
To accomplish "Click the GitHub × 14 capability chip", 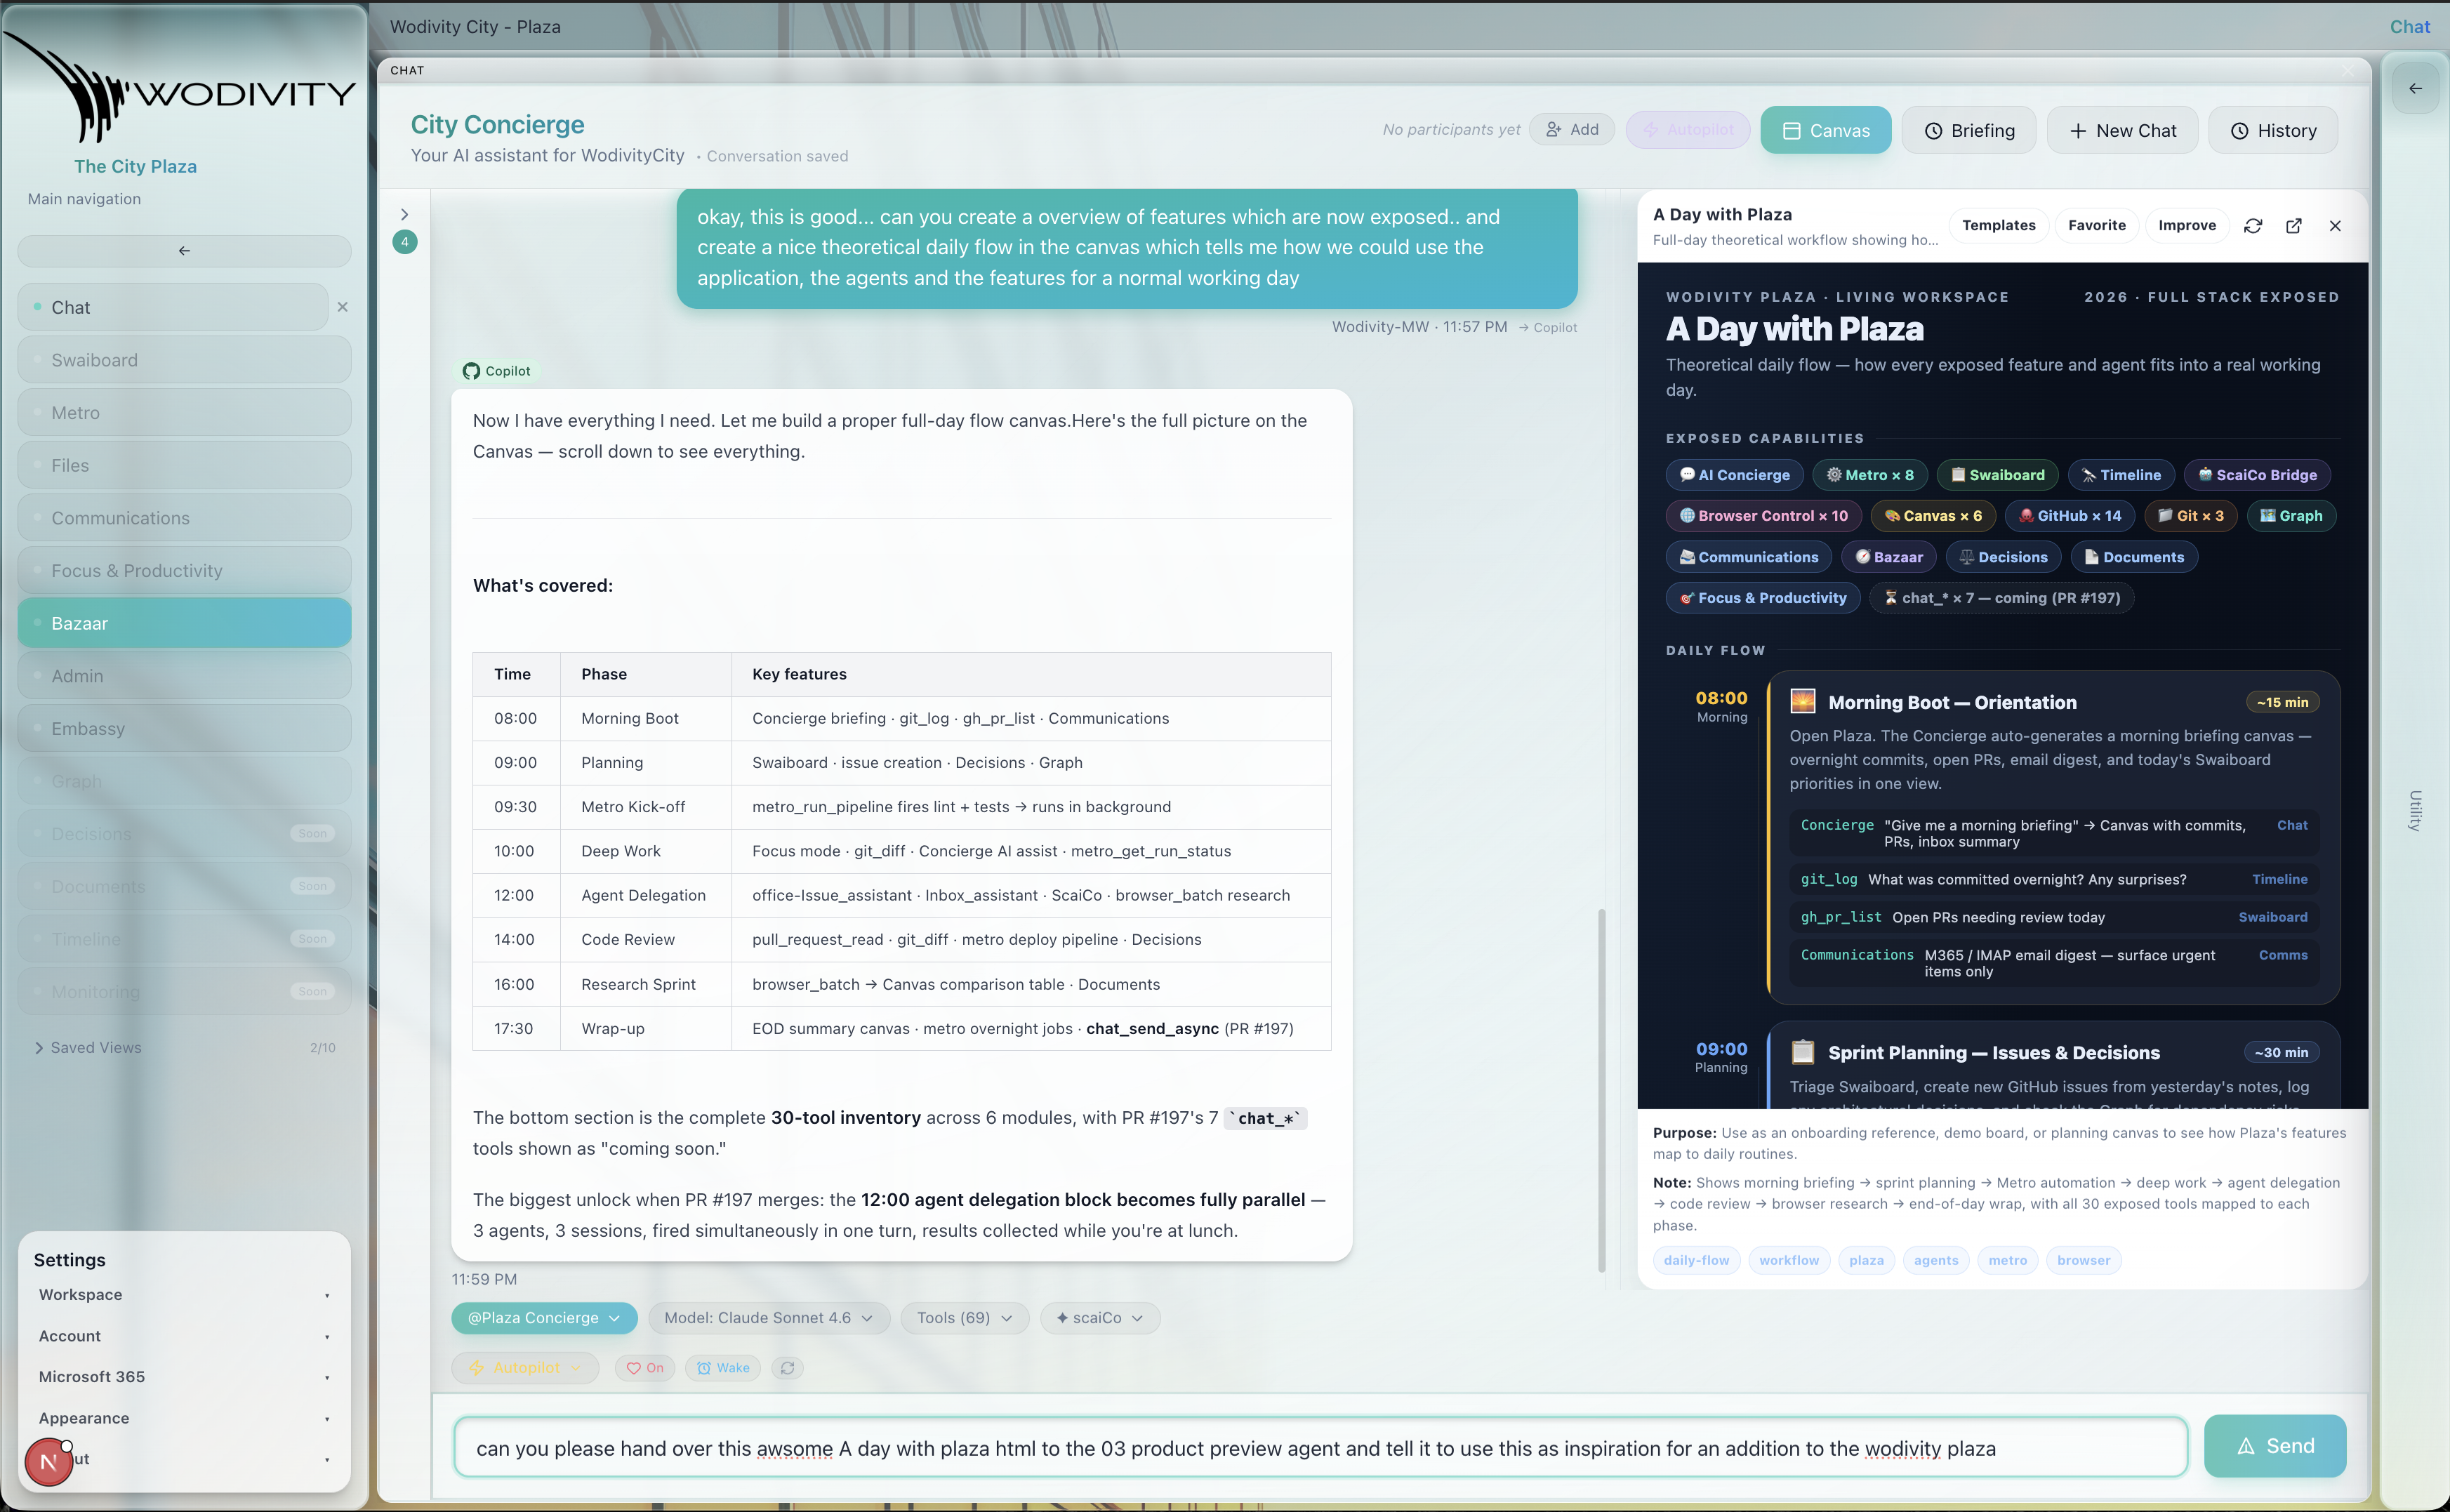I will pos(2069,516).
